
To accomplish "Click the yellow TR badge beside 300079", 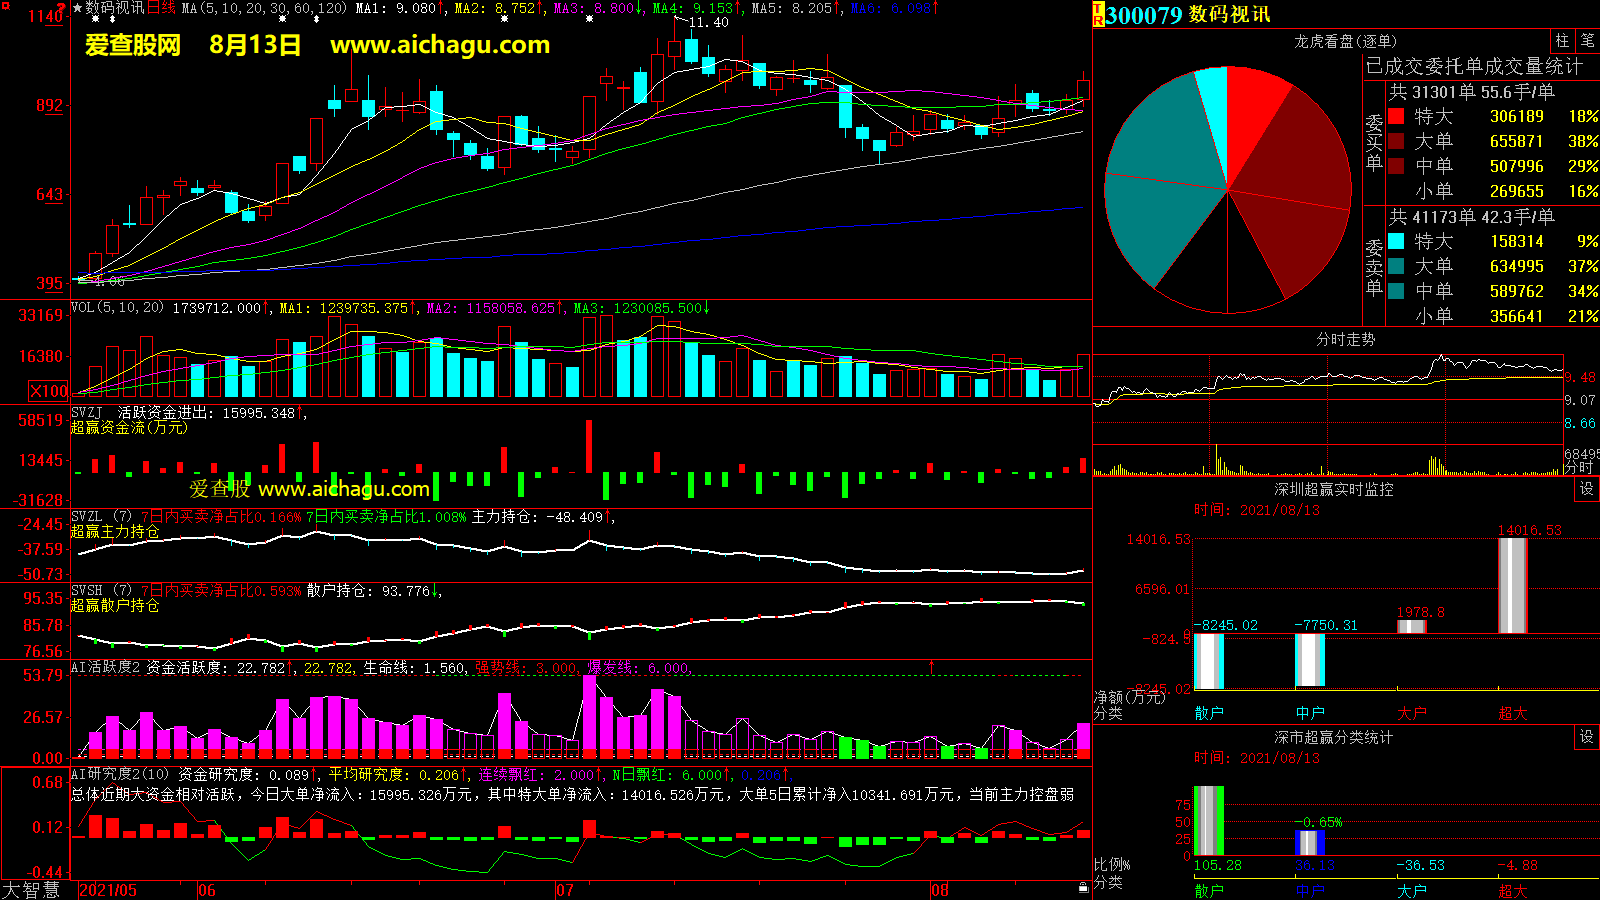I will [x=1098, y=14].
